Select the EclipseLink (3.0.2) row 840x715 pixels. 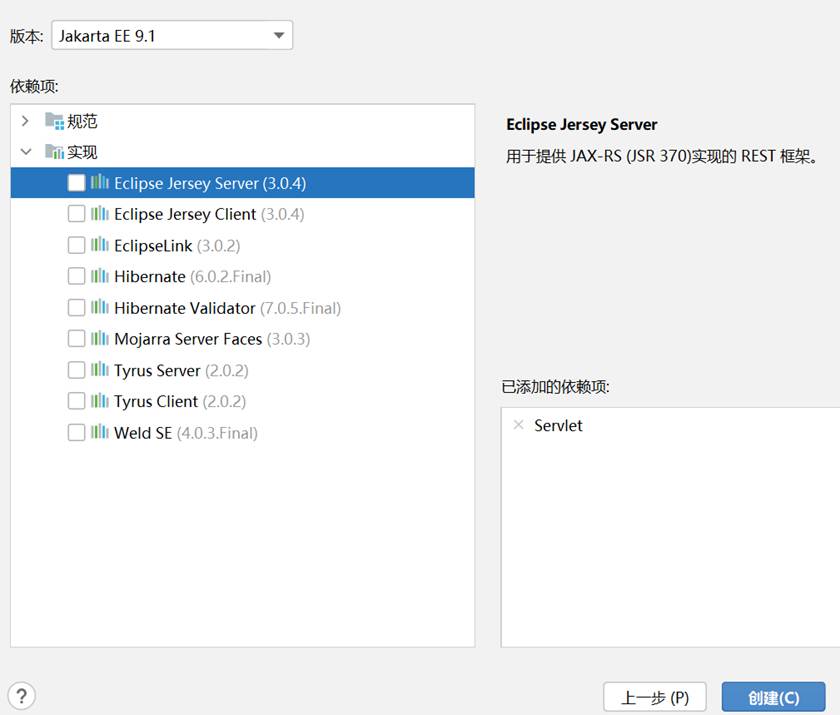coord(242,245)
